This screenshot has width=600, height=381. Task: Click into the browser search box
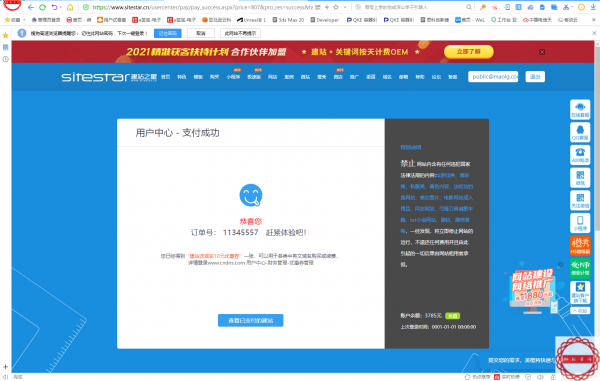[x=413, y=7]
